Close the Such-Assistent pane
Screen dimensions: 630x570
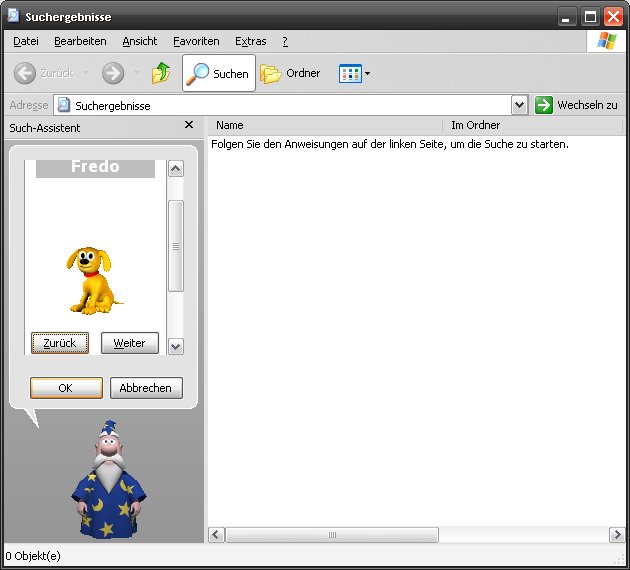click(x=189, y=126)
